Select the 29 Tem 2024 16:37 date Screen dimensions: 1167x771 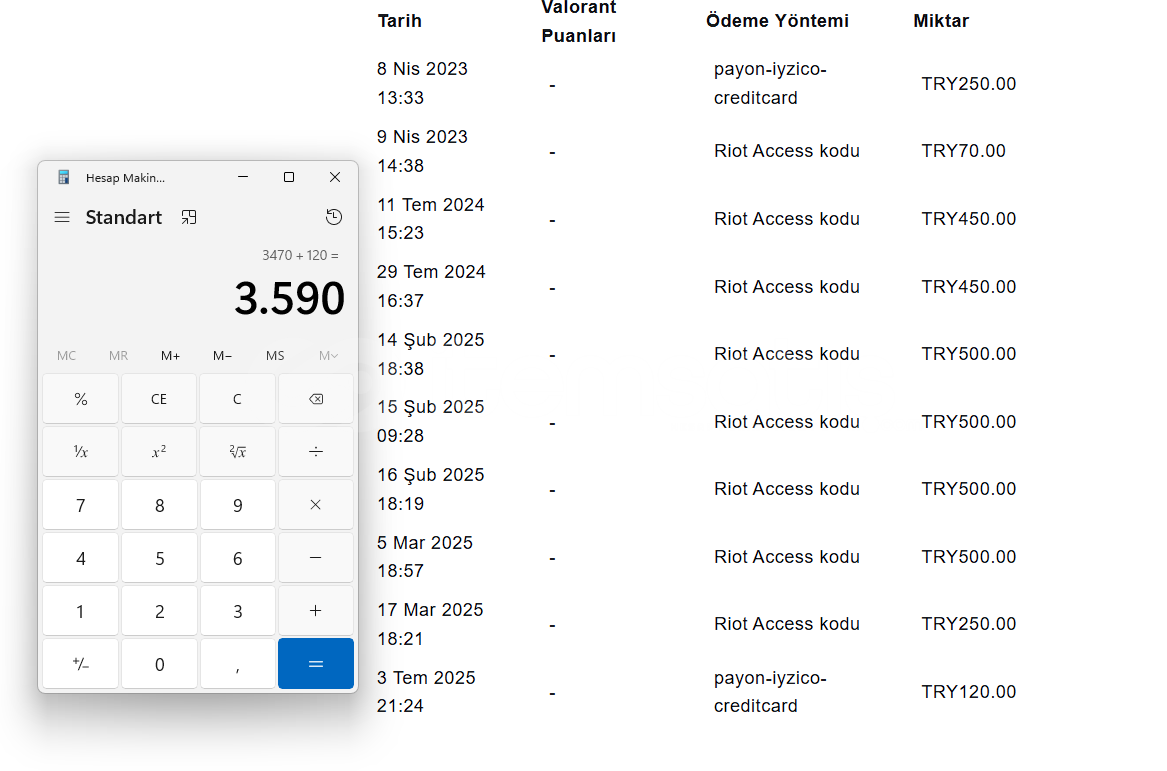(x=431, y=287)
